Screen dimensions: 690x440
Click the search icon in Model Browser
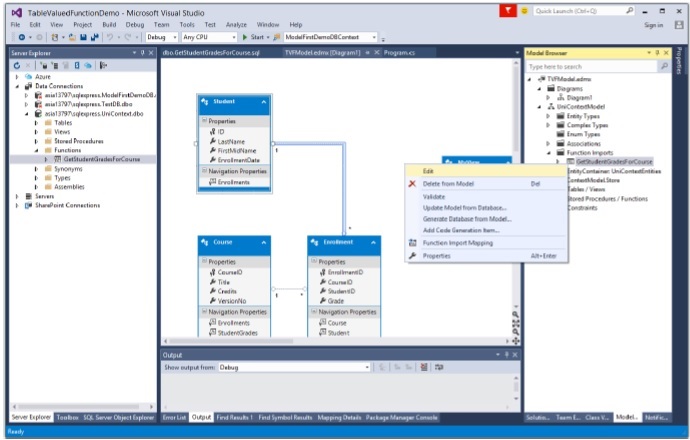click(664, 66)
